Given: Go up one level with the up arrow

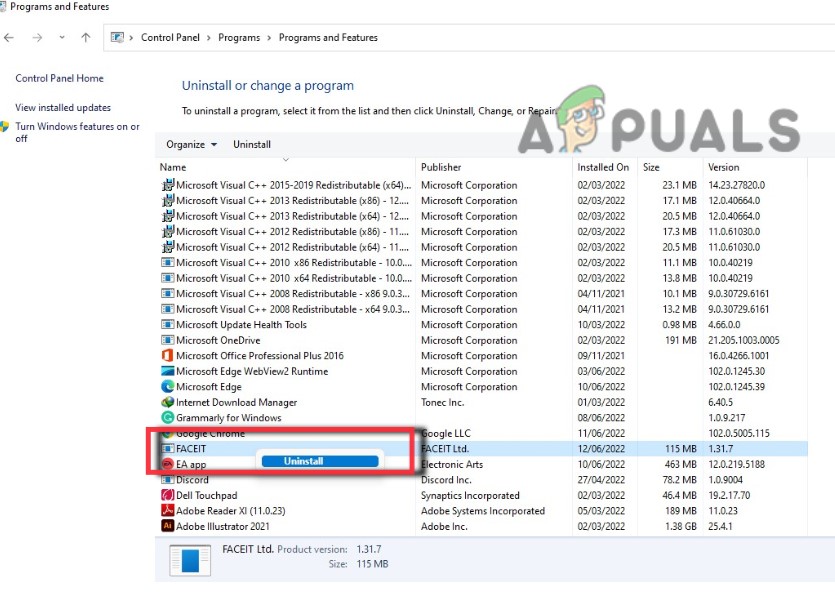Looking at the screenshot, I should (86, 37).
